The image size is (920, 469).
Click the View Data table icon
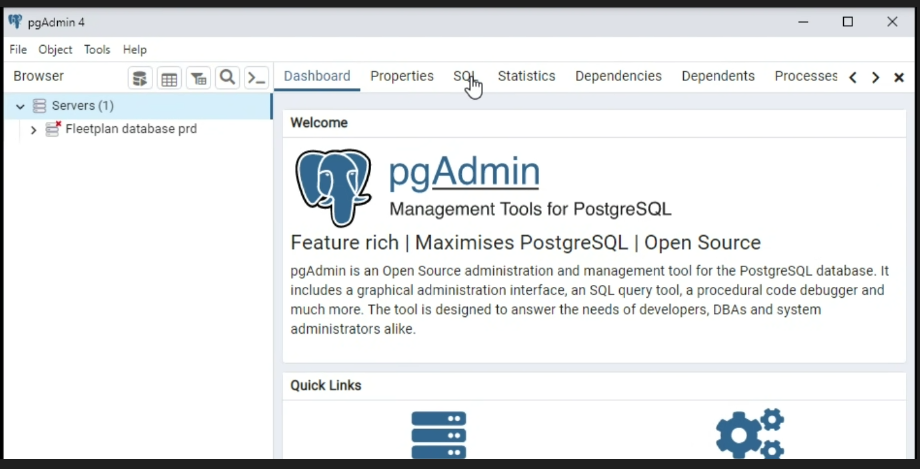click(170, 78)
